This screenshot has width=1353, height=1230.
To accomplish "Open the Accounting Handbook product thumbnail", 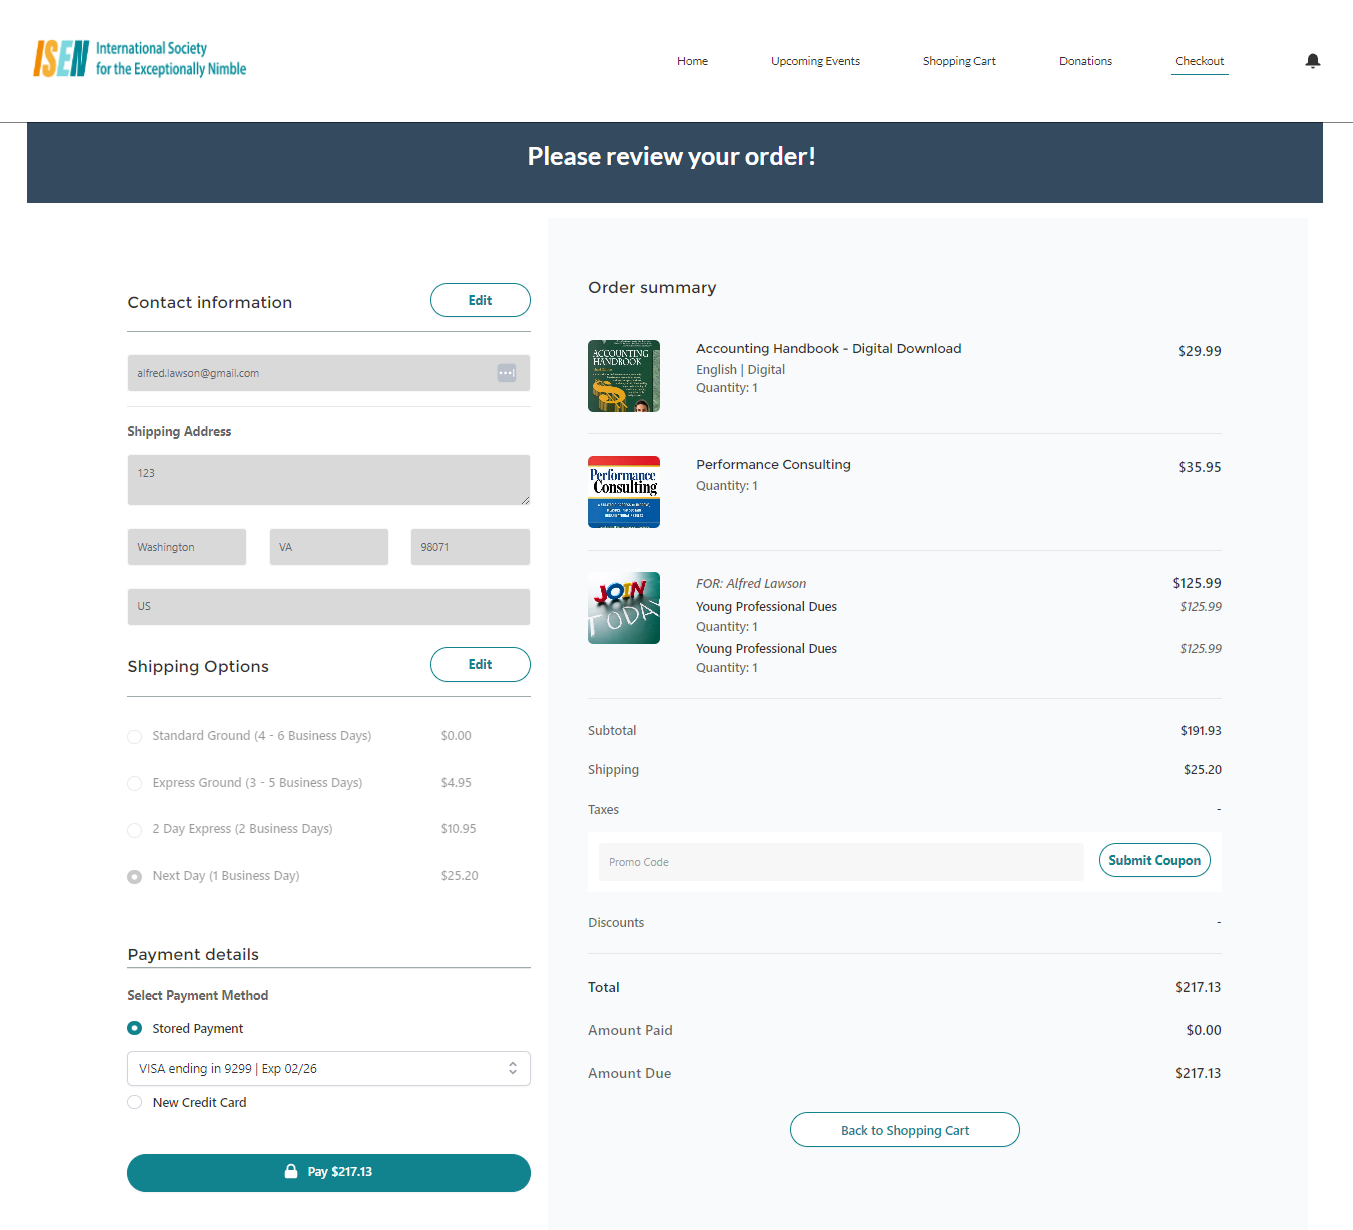I will pyautogui.click(x=624, y=376).
